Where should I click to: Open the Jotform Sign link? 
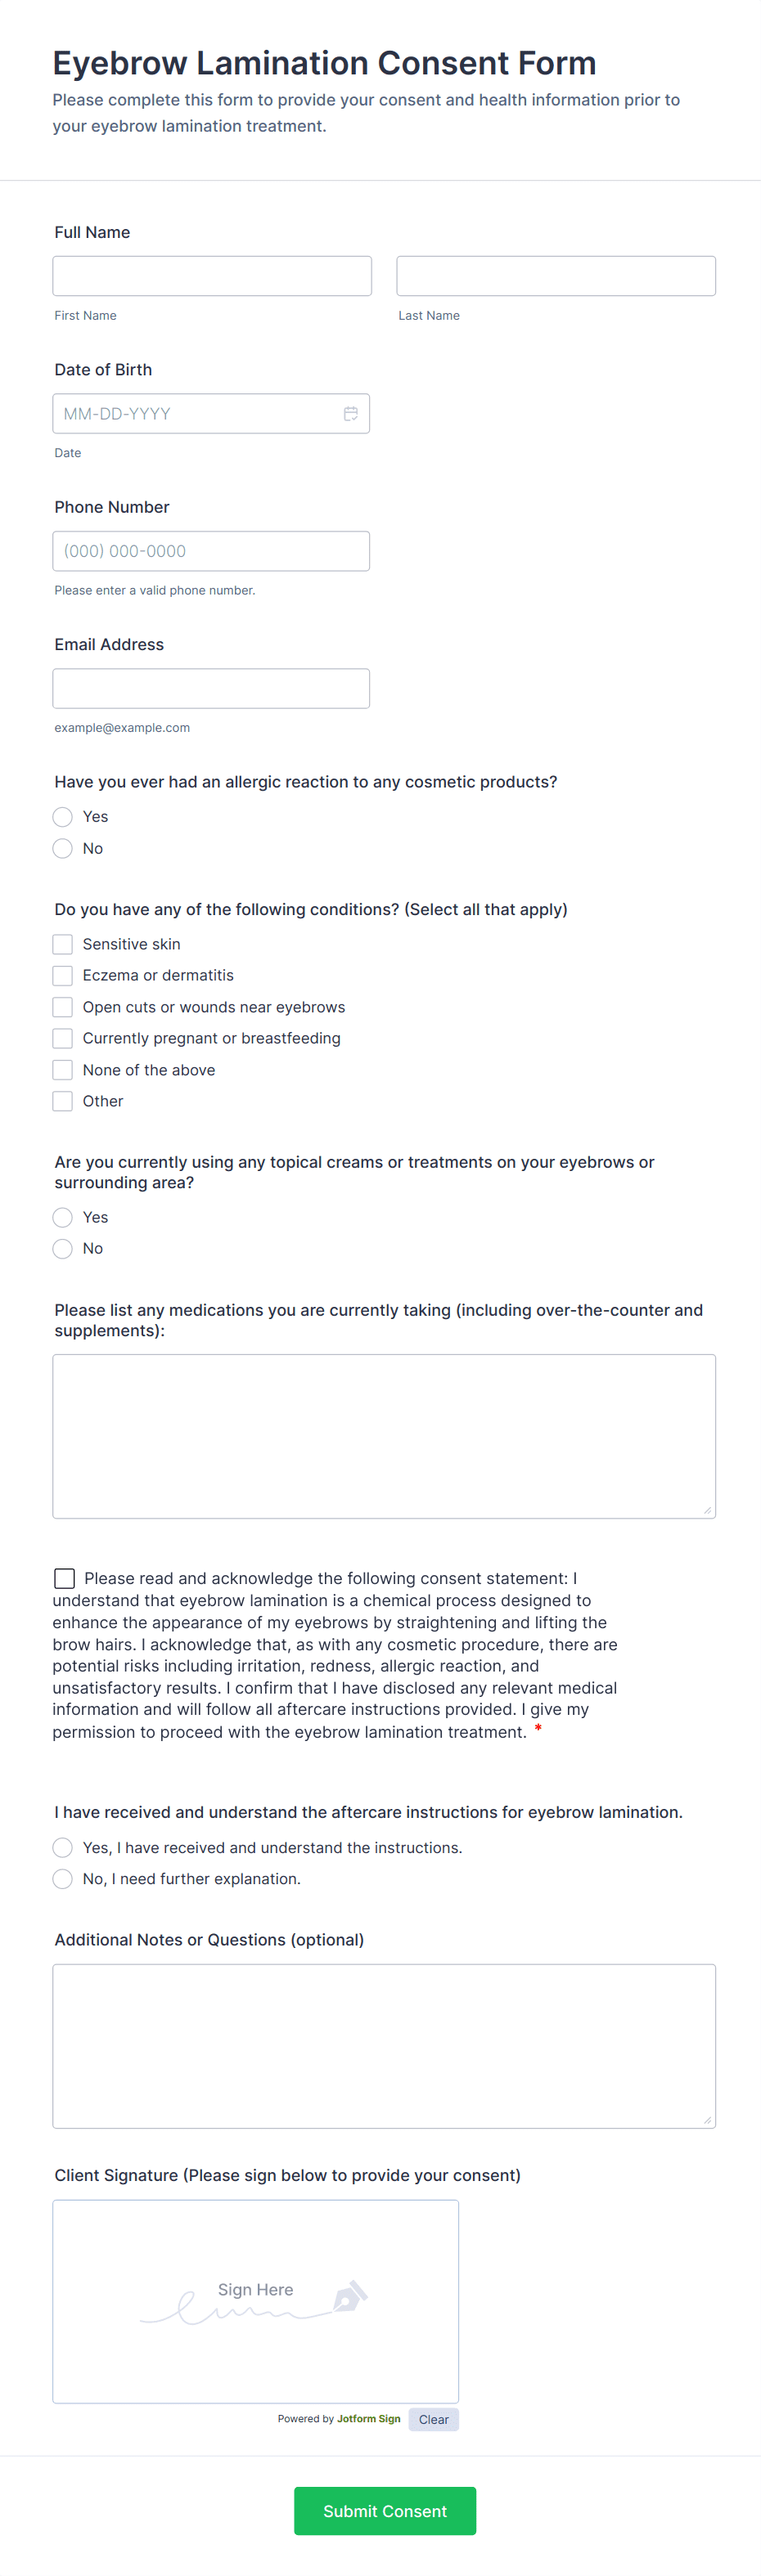click(x=367, y=2418)
